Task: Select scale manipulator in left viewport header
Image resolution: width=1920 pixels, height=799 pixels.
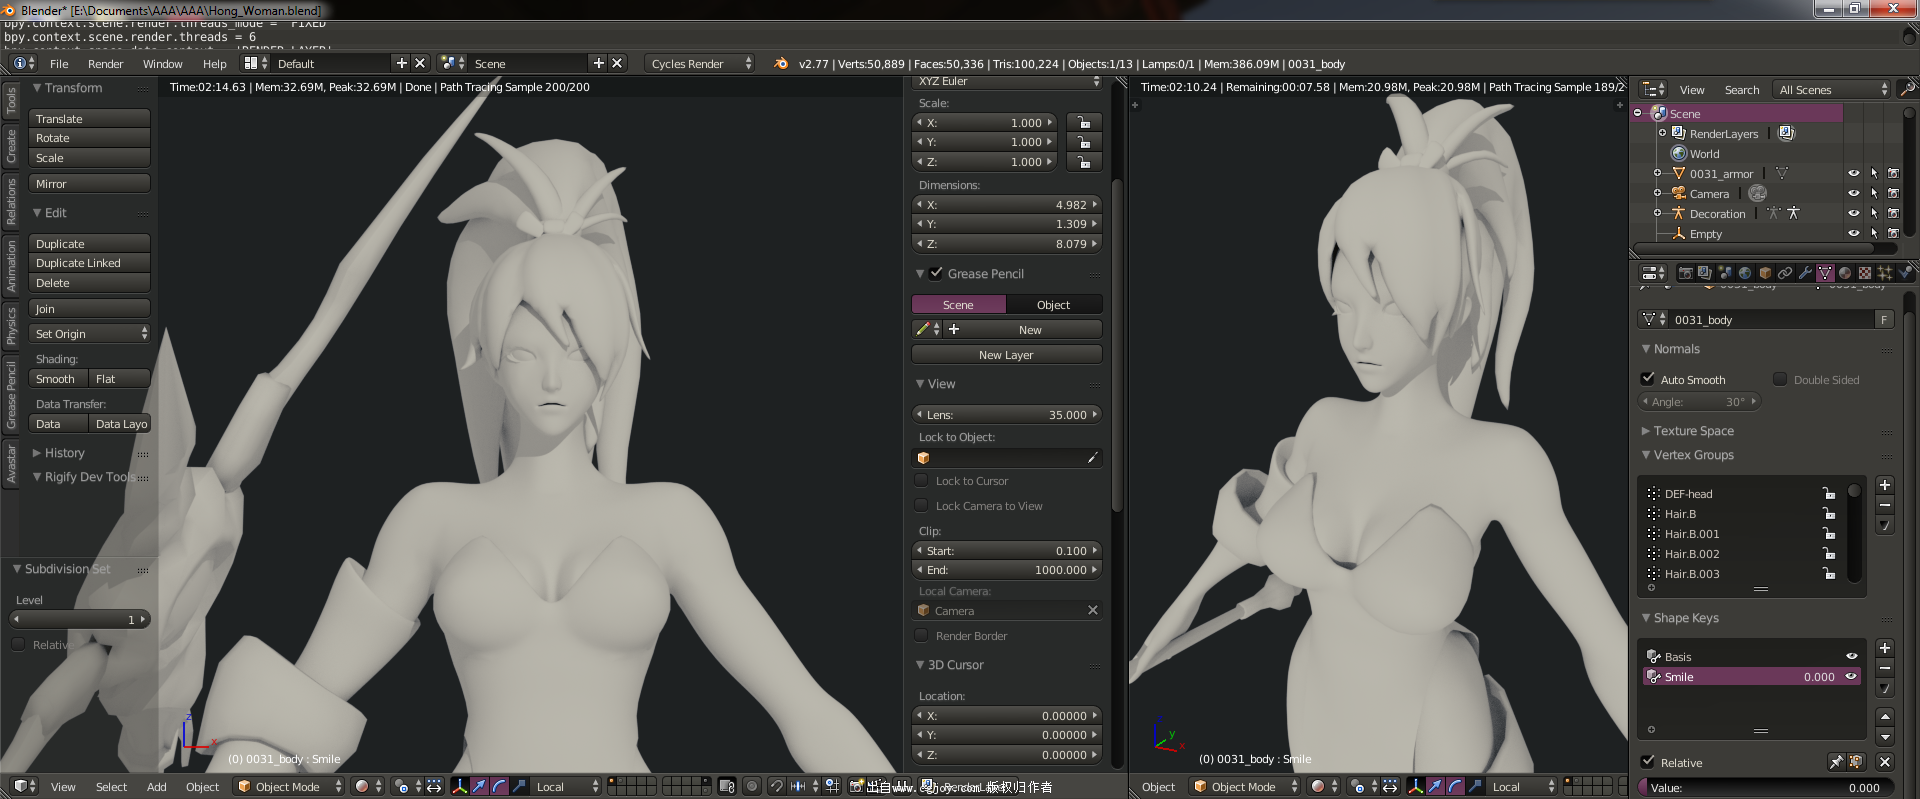Action: [519, 786]
